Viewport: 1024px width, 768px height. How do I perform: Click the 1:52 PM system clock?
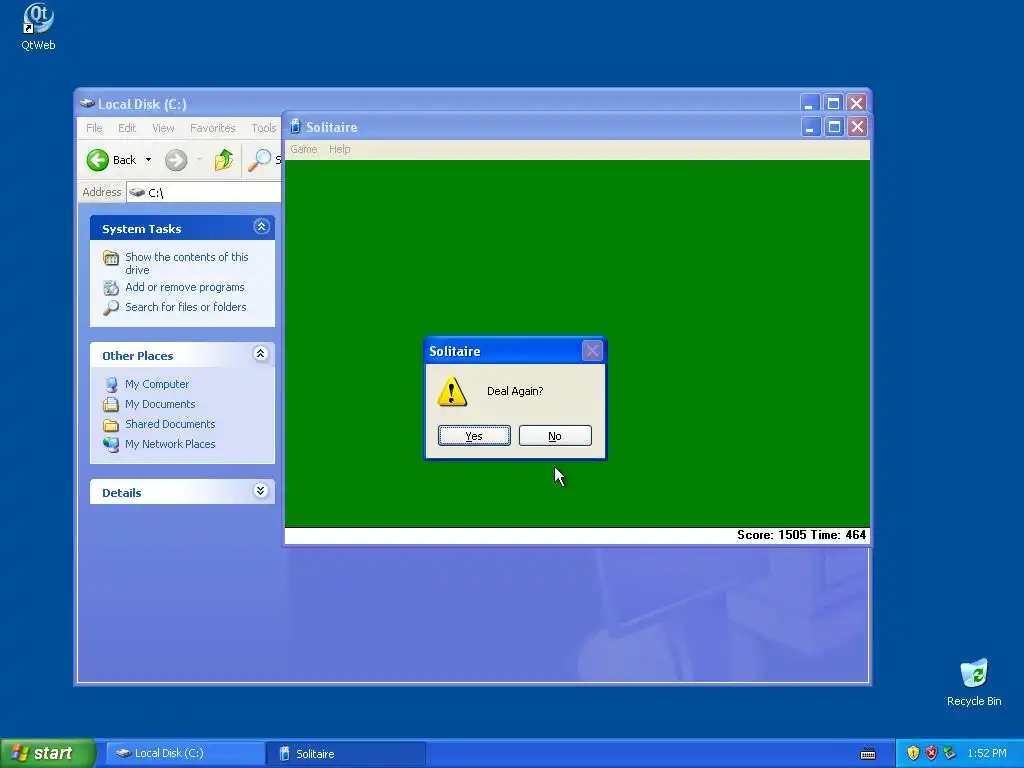987,754
